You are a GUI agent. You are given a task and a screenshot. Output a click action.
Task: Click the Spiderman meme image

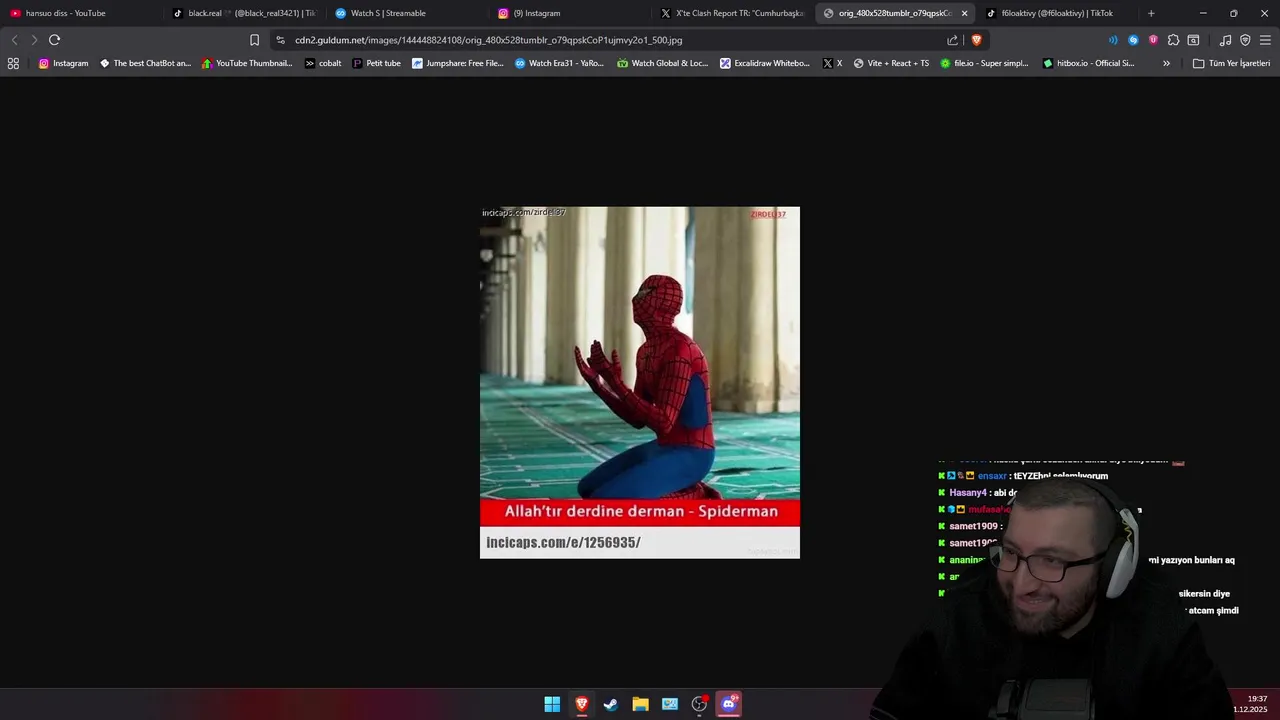point(640,382)
